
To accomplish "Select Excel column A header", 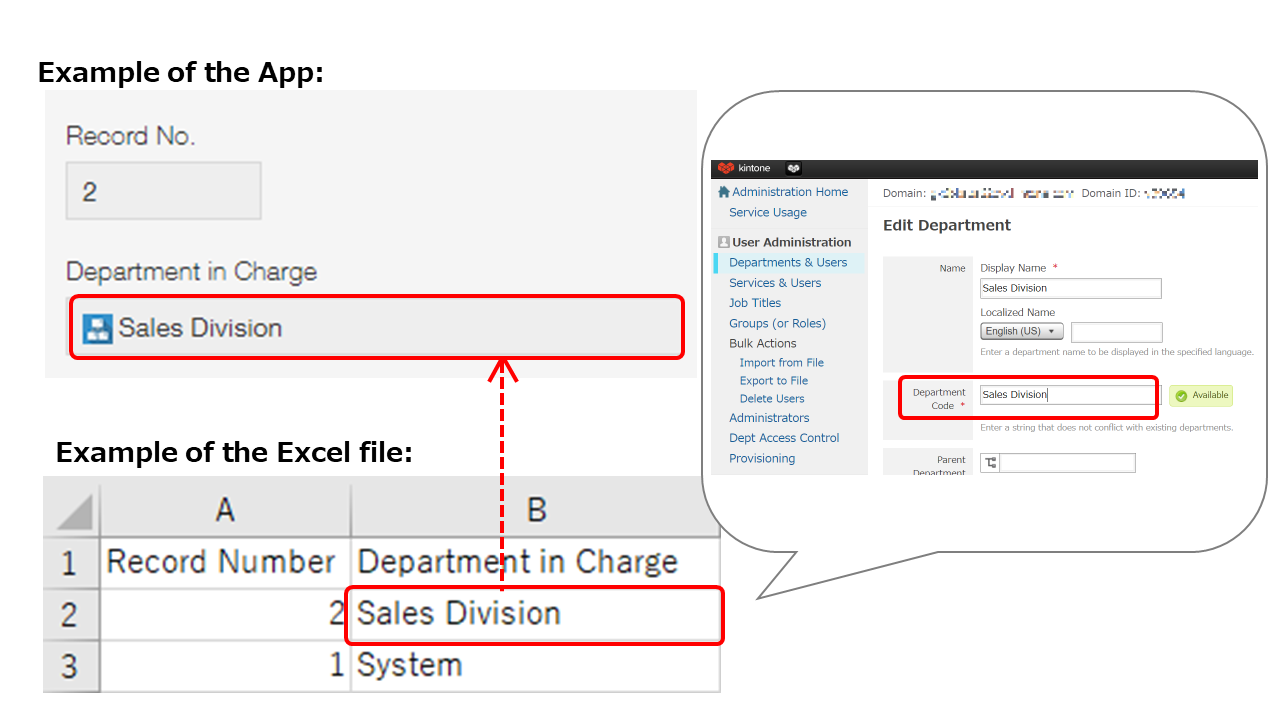I will coord(225,510).
